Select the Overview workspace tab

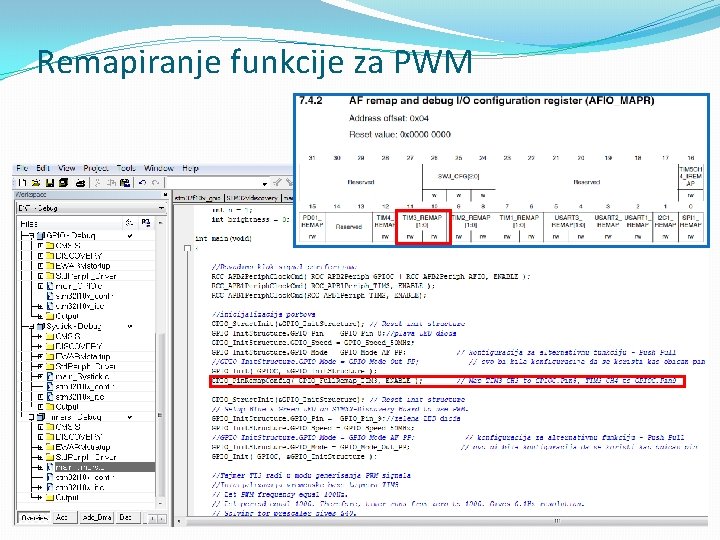(x=34, y=518)
